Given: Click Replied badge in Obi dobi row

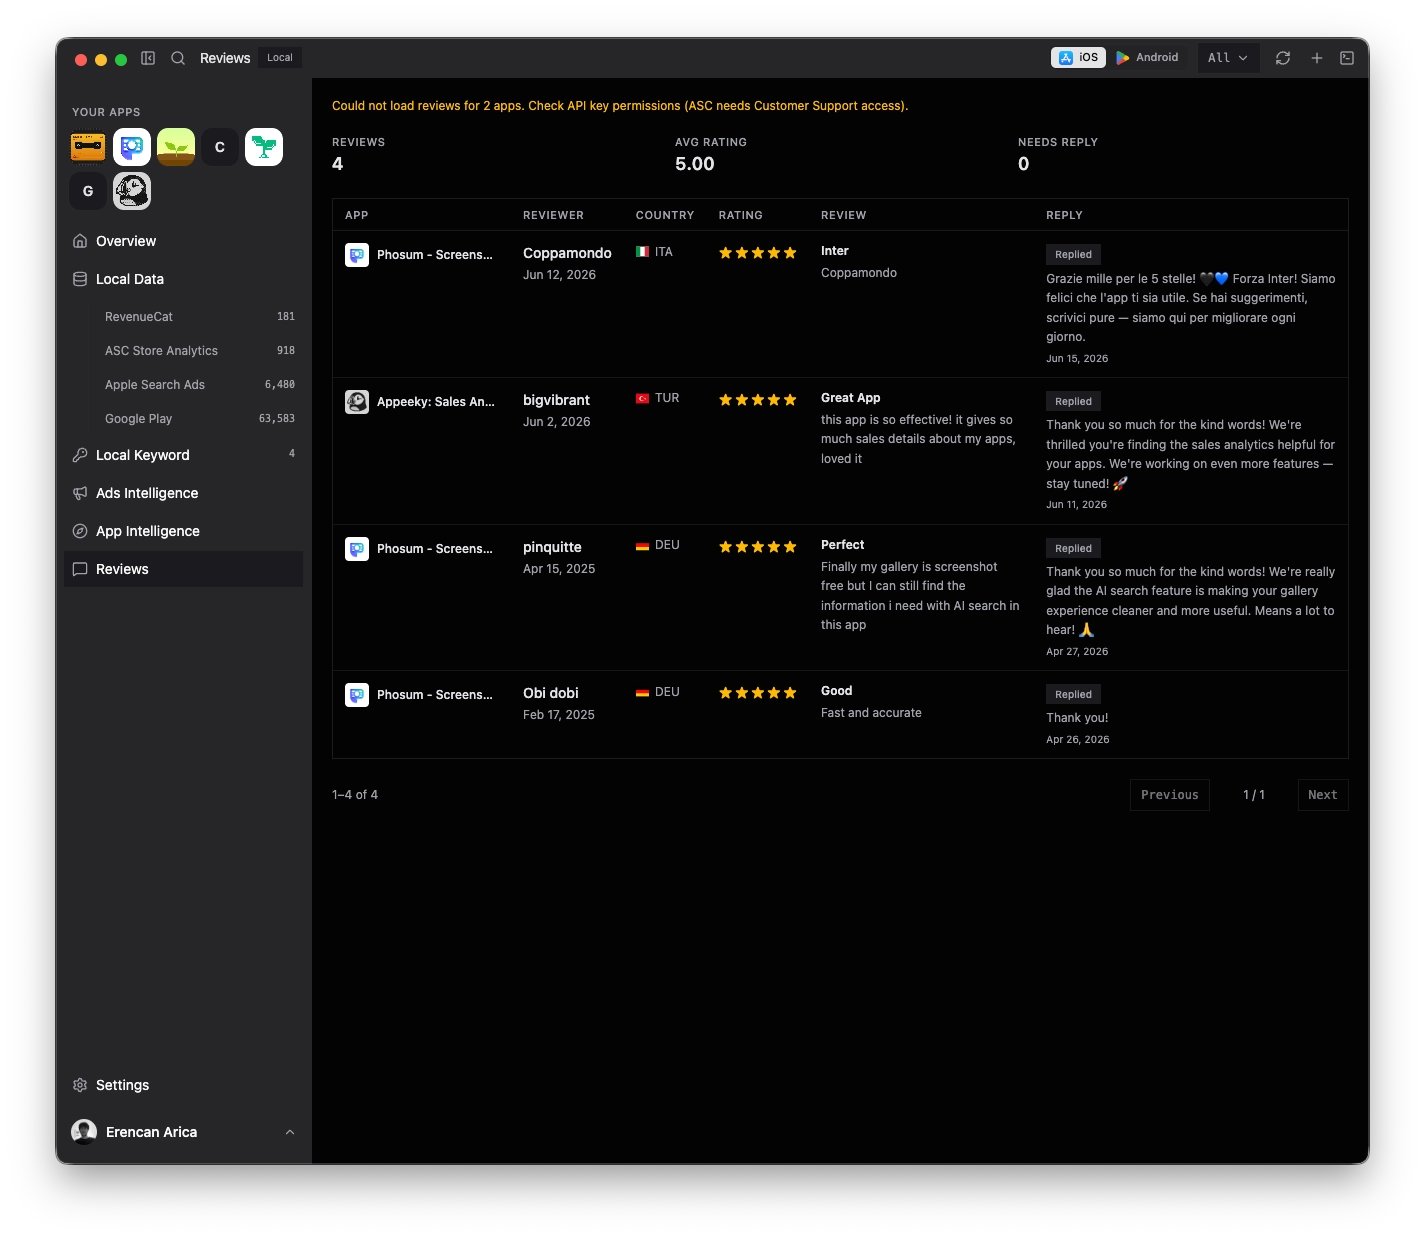Looking at the screenshot, I should click(1073, 695).
